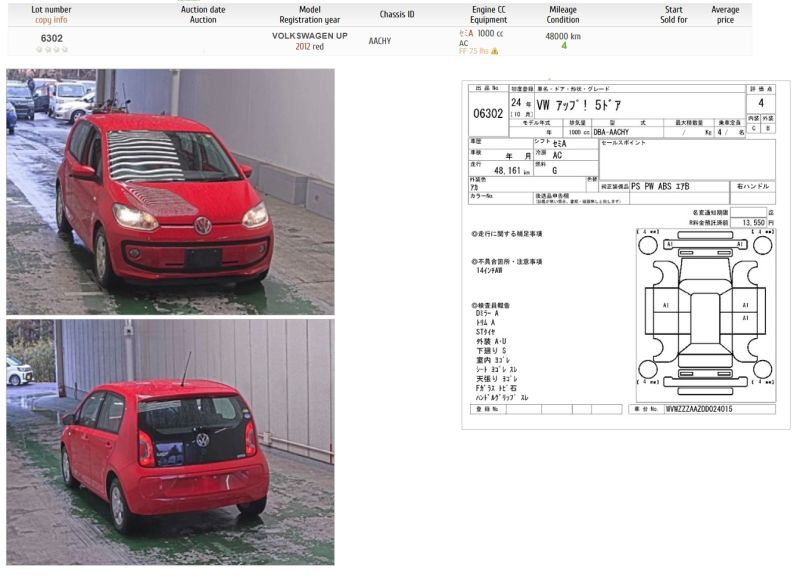
Task: Click the 'Equipment' header label
Action: coord(488,20)
